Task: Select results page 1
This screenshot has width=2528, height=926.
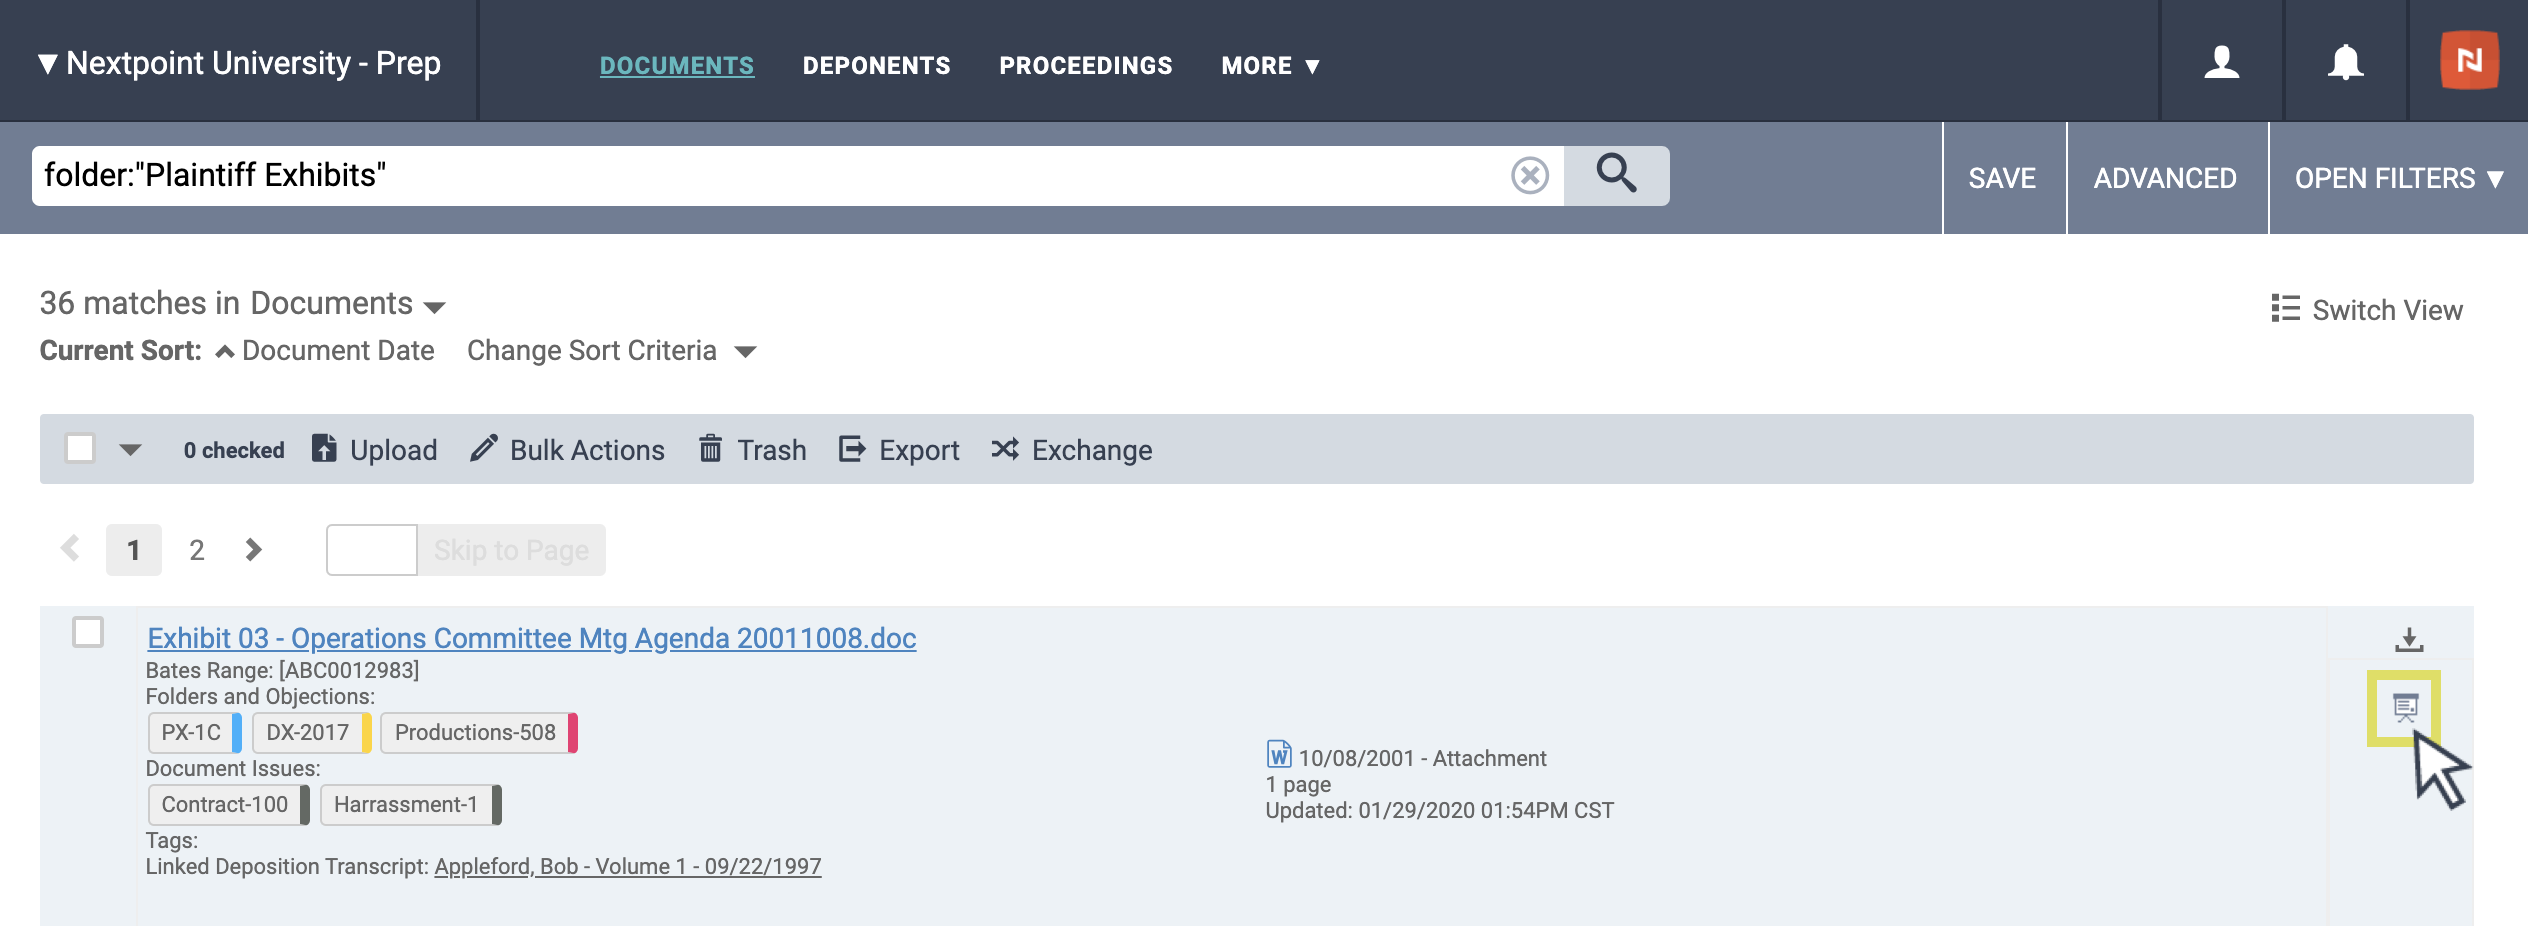Action: (134, 550)
